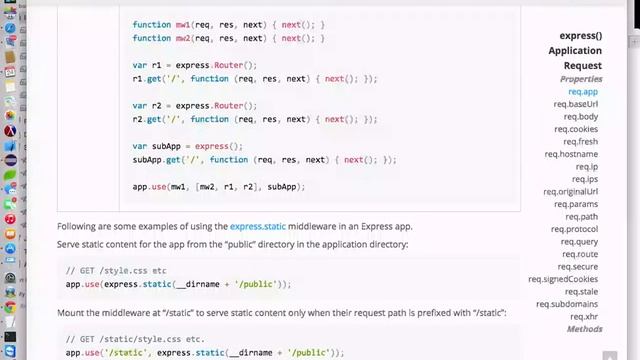Launch TeamViewer from the dock
640x360 pixels.
pos(10,351)
